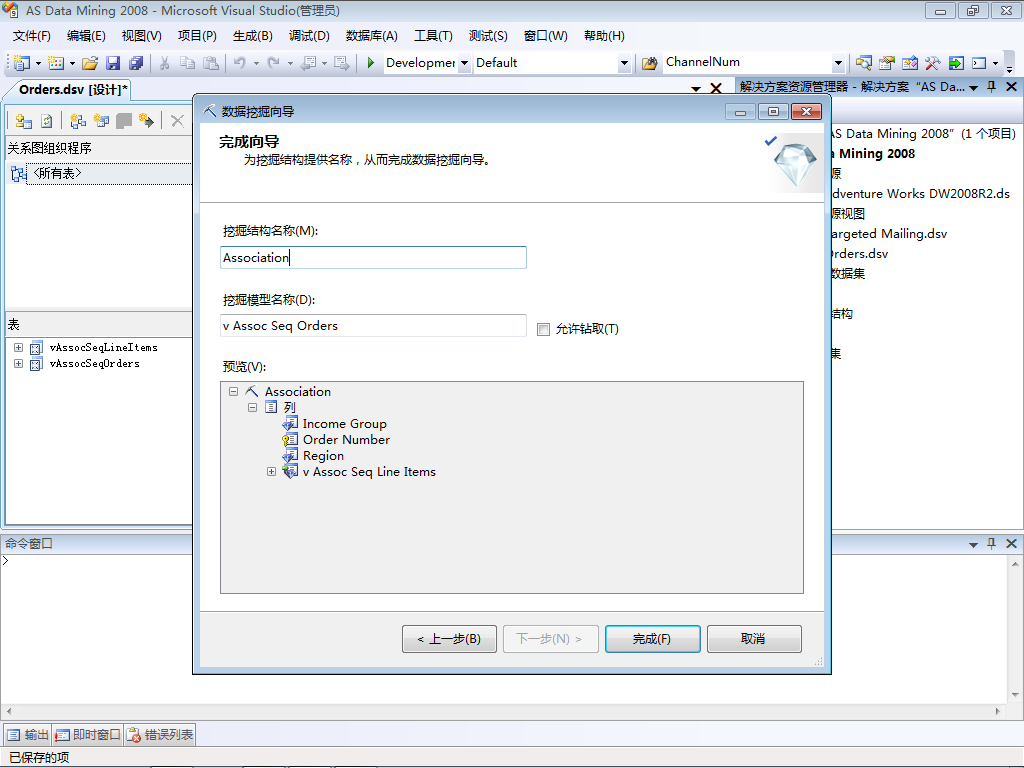1024x768 pixels.
Task: Open the 数据库(A) menu
Action: click(x=372, y=36)
